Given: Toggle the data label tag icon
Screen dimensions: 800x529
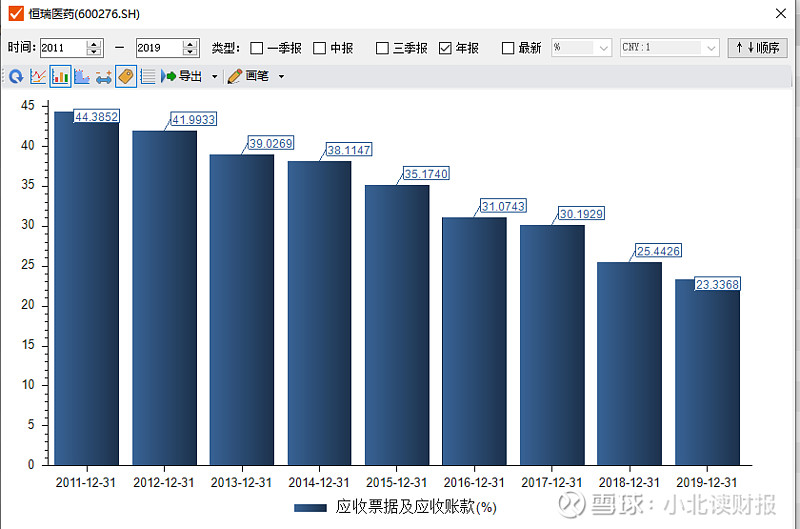Looking at the screenshot, I should coord(126,77).
